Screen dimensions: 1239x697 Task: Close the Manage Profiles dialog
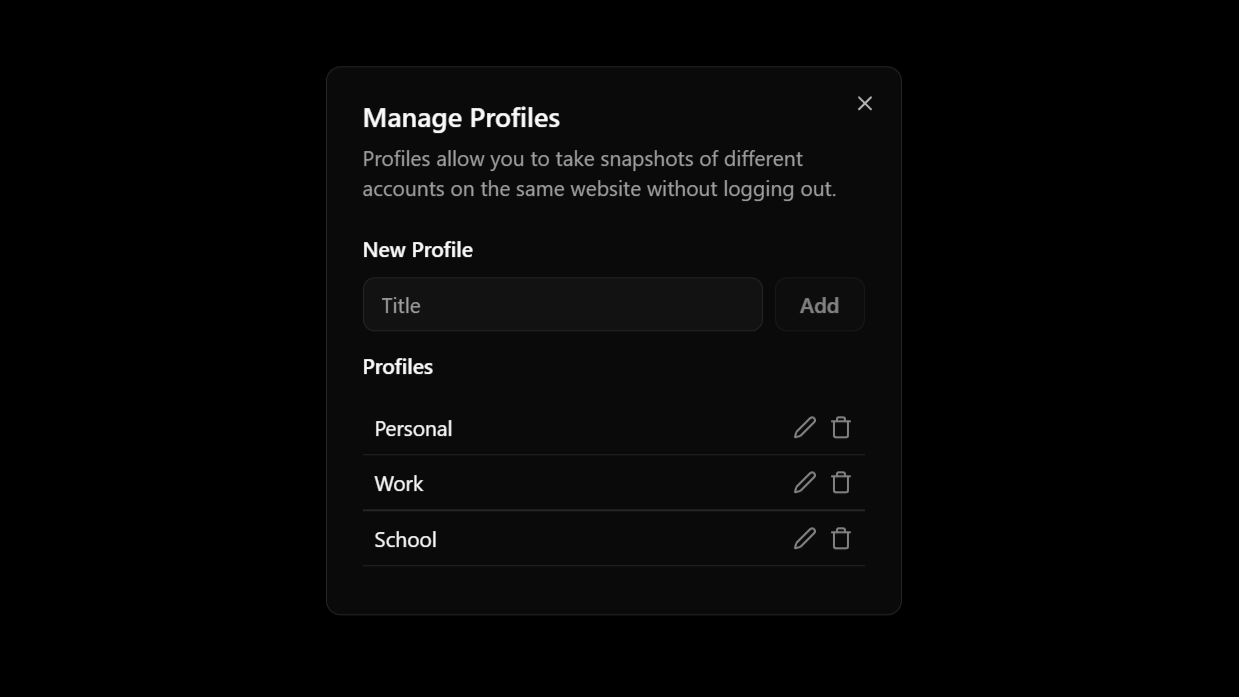(865, 104)
